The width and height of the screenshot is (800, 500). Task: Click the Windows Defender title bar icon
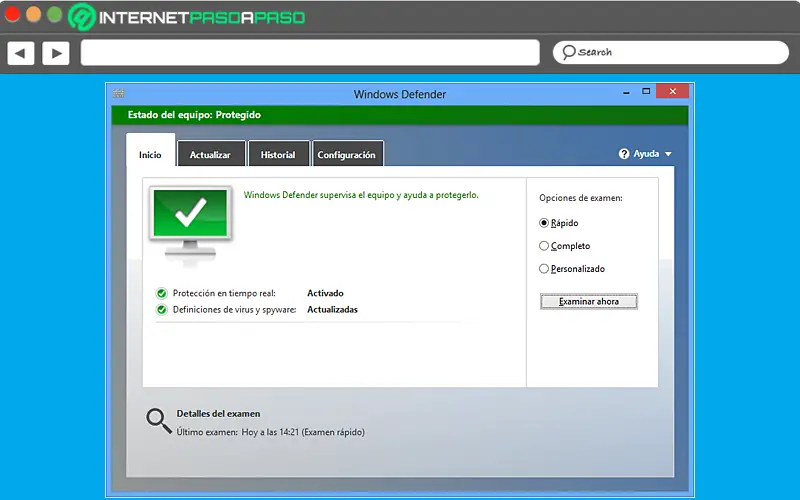(119, 93)
